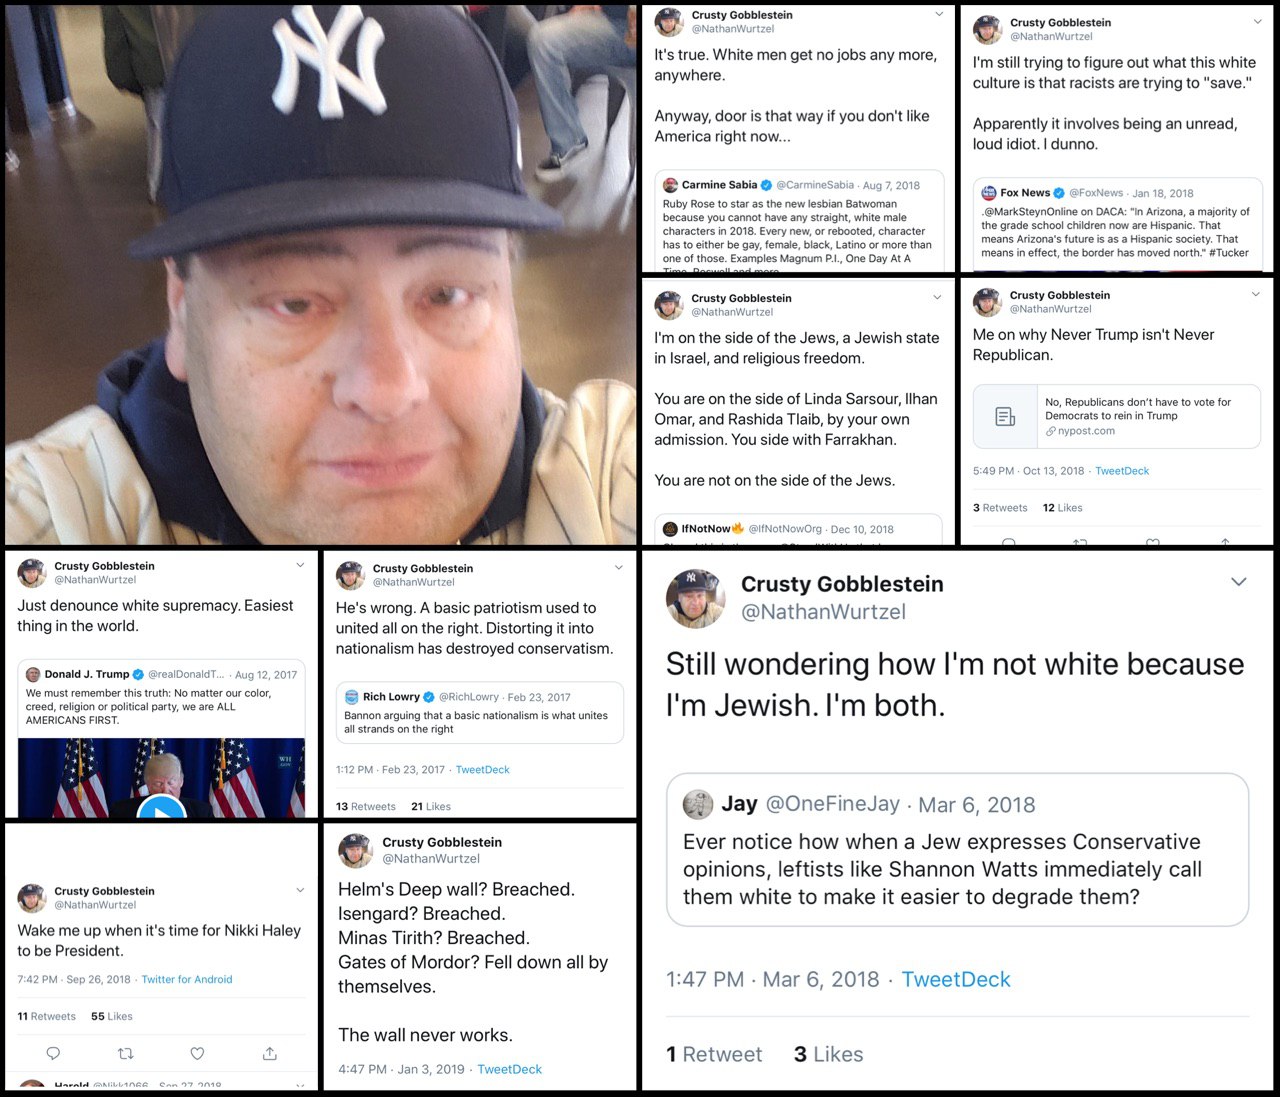Click share icon under Nikki Haley tweet

(270, 1053)
